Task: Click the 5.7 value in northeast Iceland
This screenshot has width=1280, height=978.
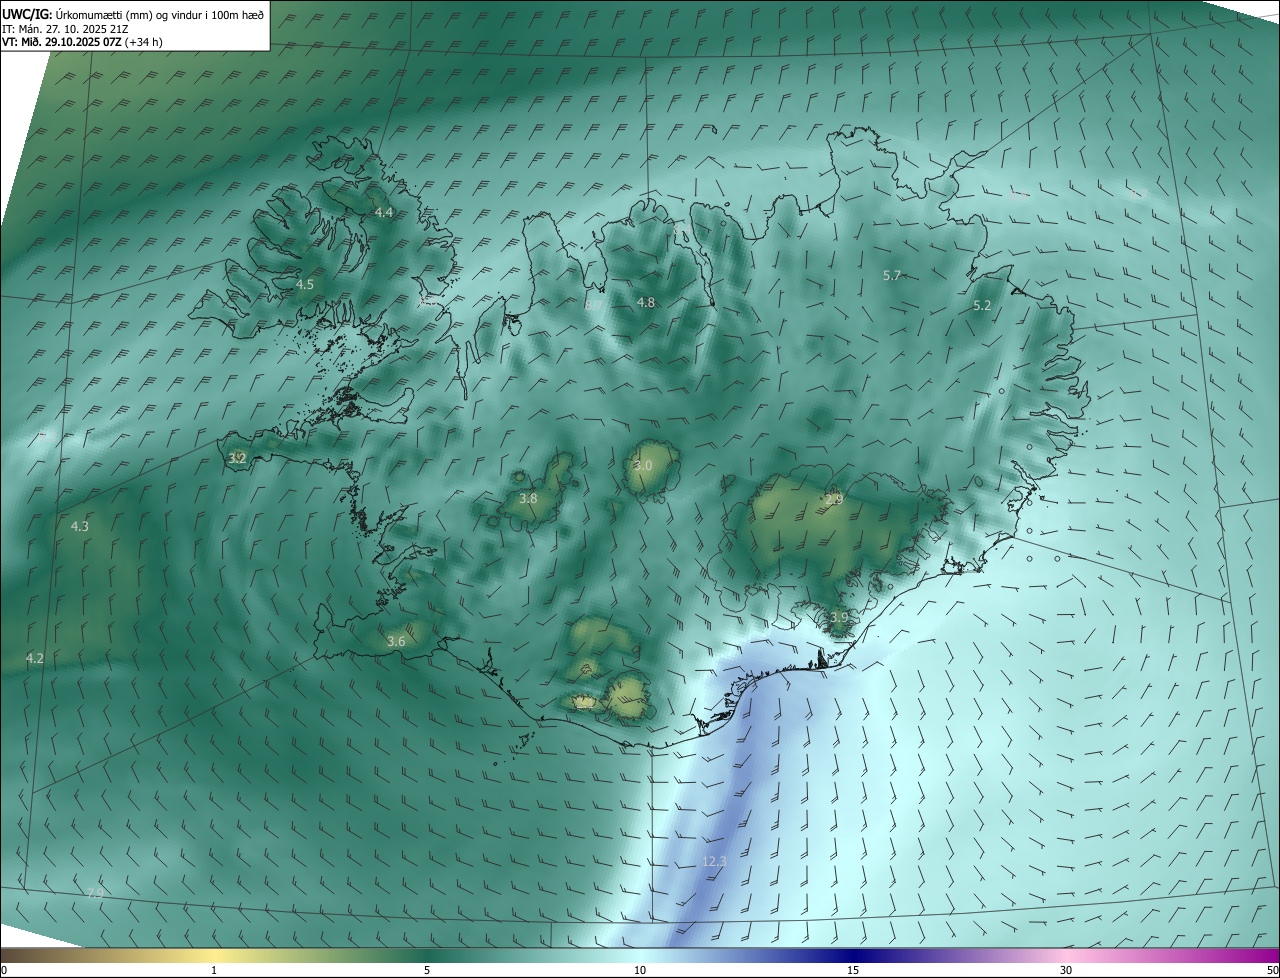Action: [893, 275]
